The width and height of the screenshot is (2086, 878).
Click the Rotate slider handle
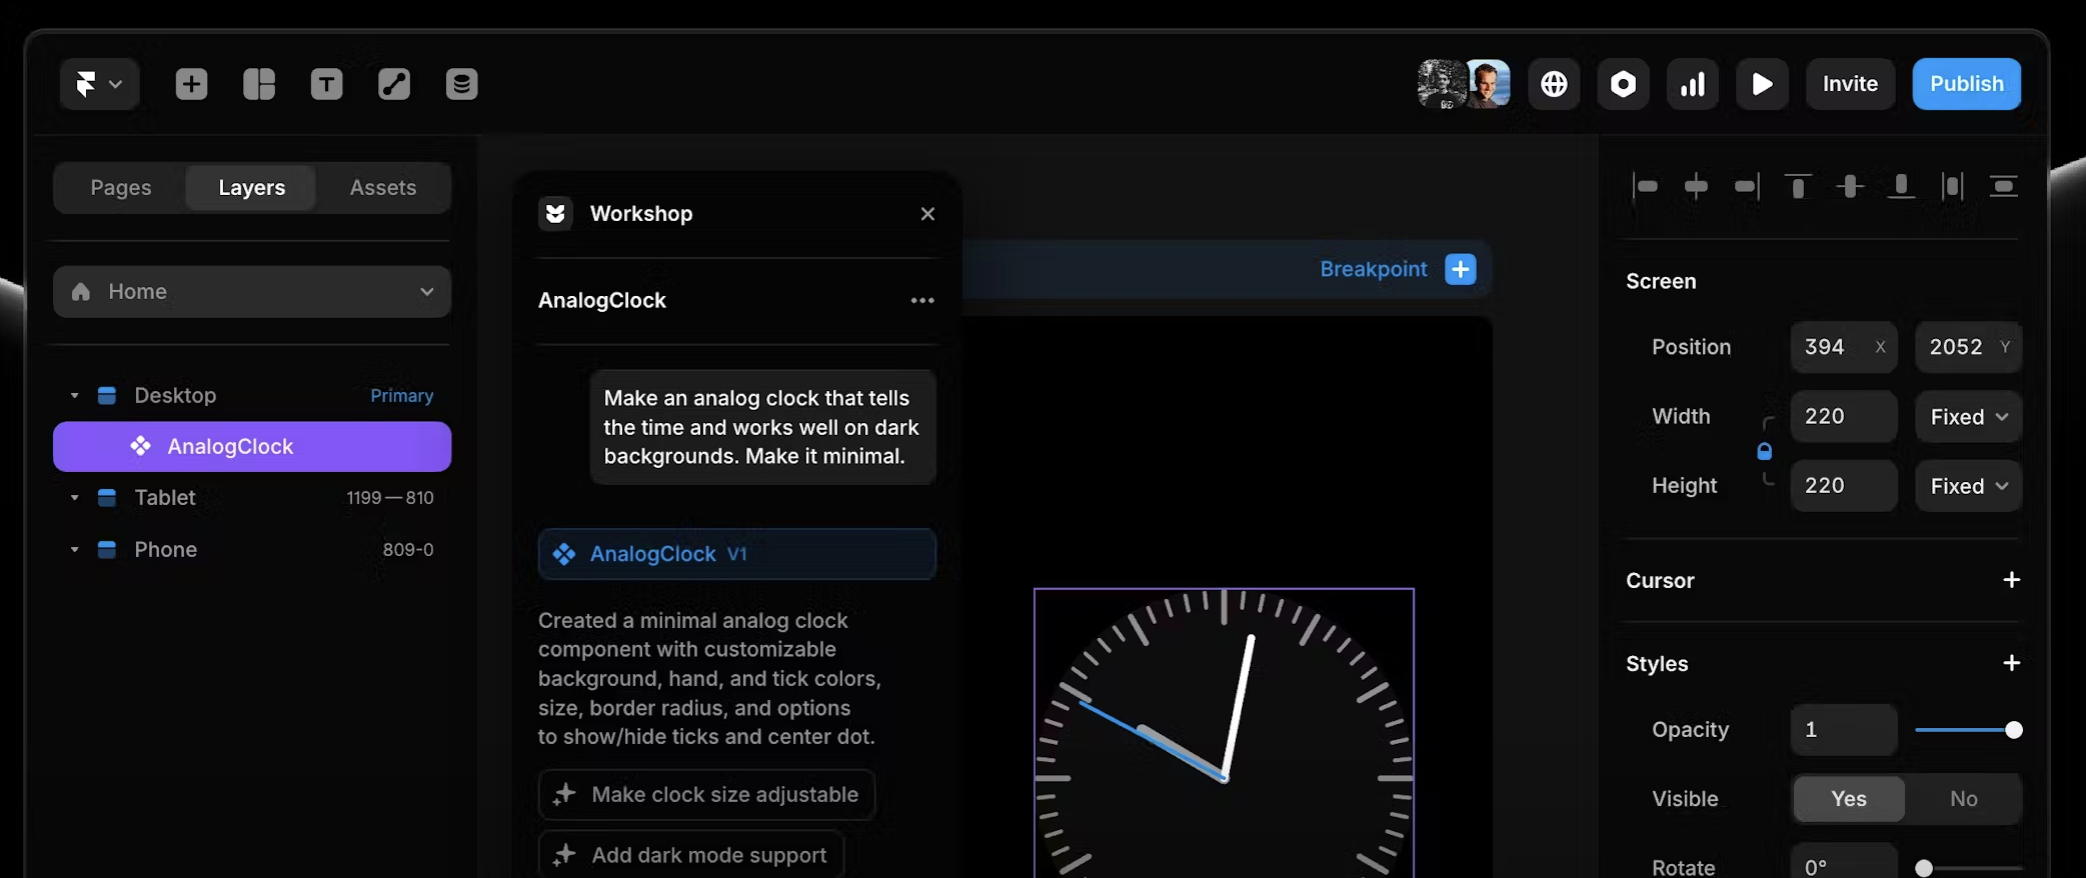tap(1923, 868)
